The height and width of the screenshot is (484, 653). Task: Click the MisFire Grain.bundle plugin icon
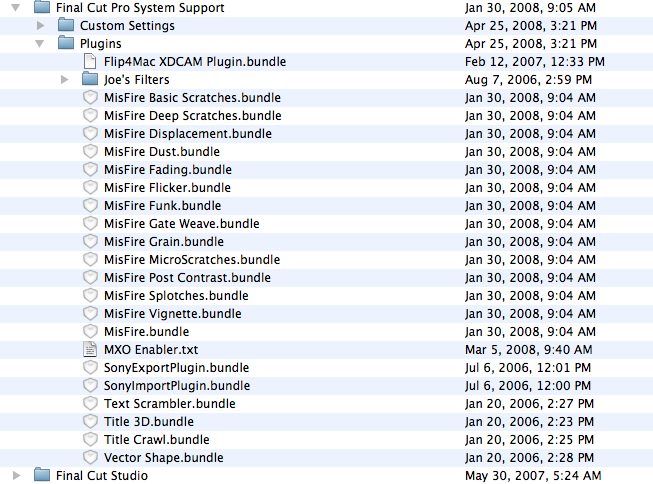point(91,242)
